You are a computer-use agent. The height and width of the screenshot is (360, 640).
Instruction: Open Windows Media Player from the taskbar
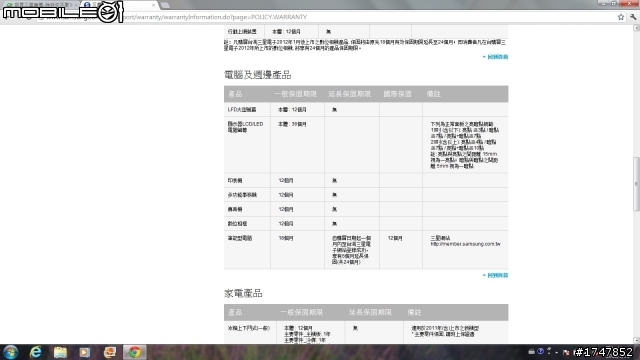click(85, 352)
